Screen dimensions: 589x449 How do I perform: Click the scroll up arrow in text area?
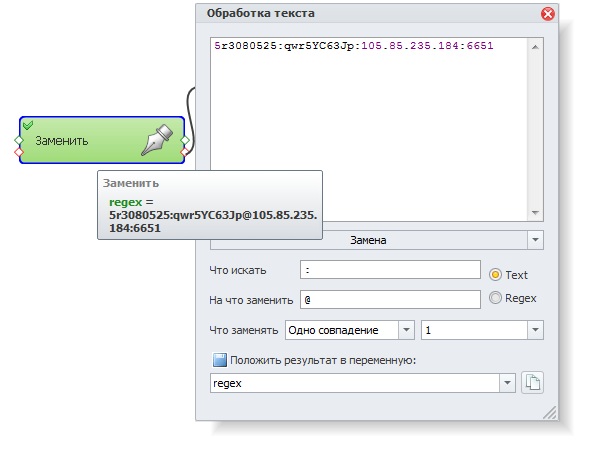coord(535,47)
